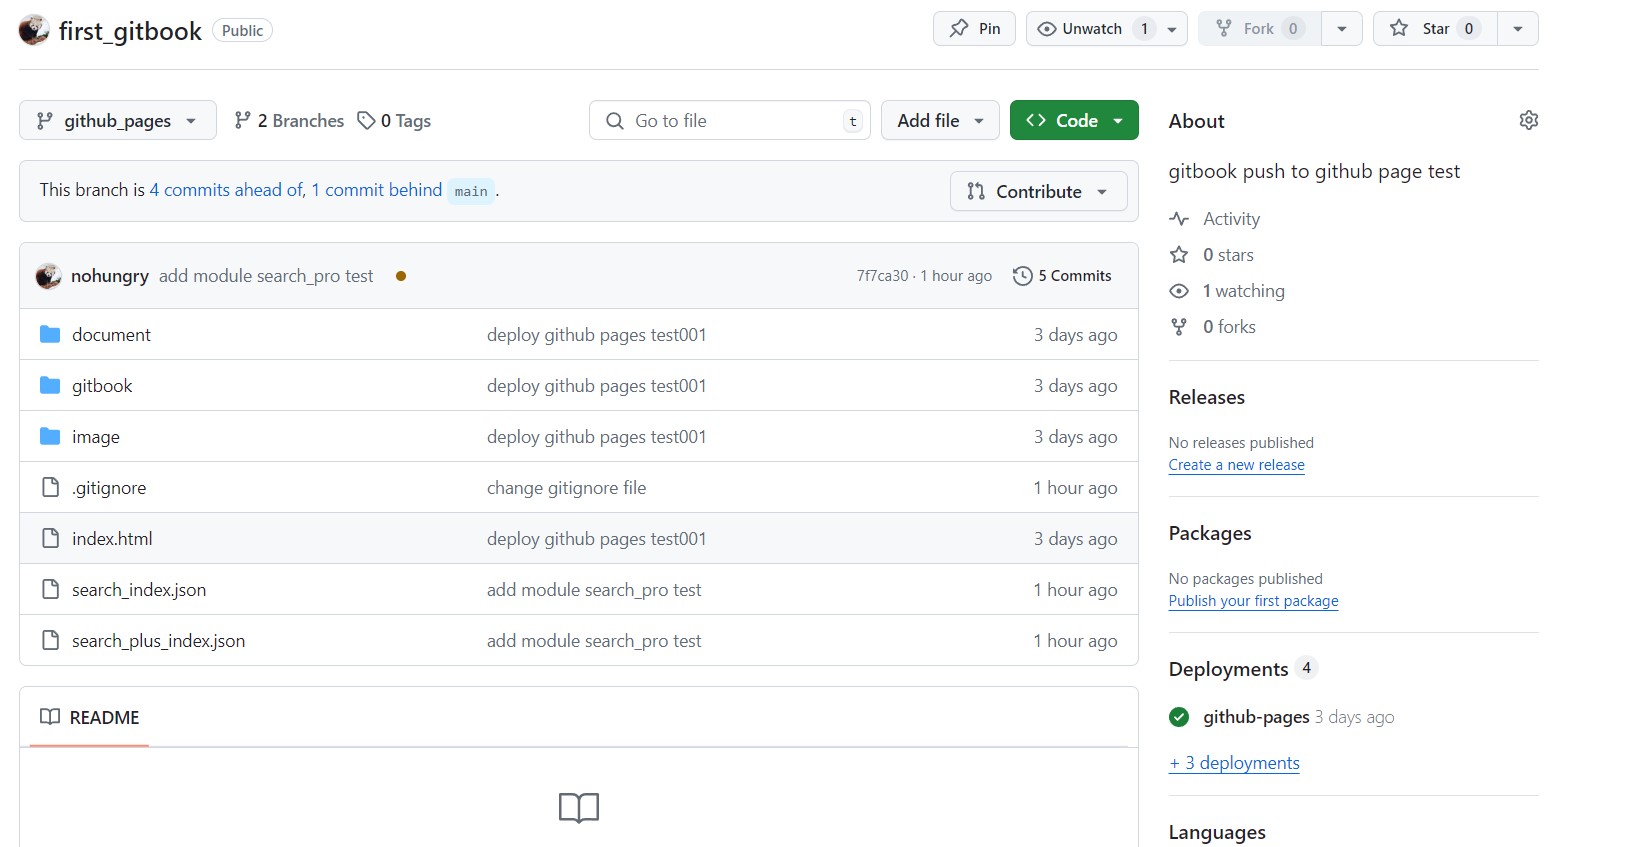Open the search_plus_index.json file name
This screenshot has height=847, width=1630.
click(x=158, y=640)
